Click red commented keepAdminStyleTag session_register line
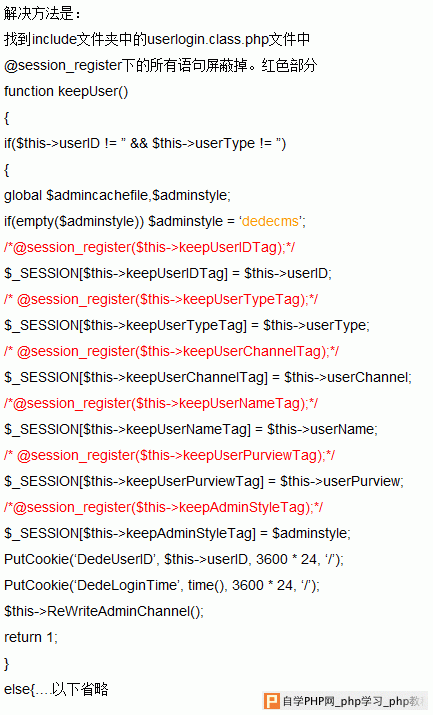 pos(164,508)
